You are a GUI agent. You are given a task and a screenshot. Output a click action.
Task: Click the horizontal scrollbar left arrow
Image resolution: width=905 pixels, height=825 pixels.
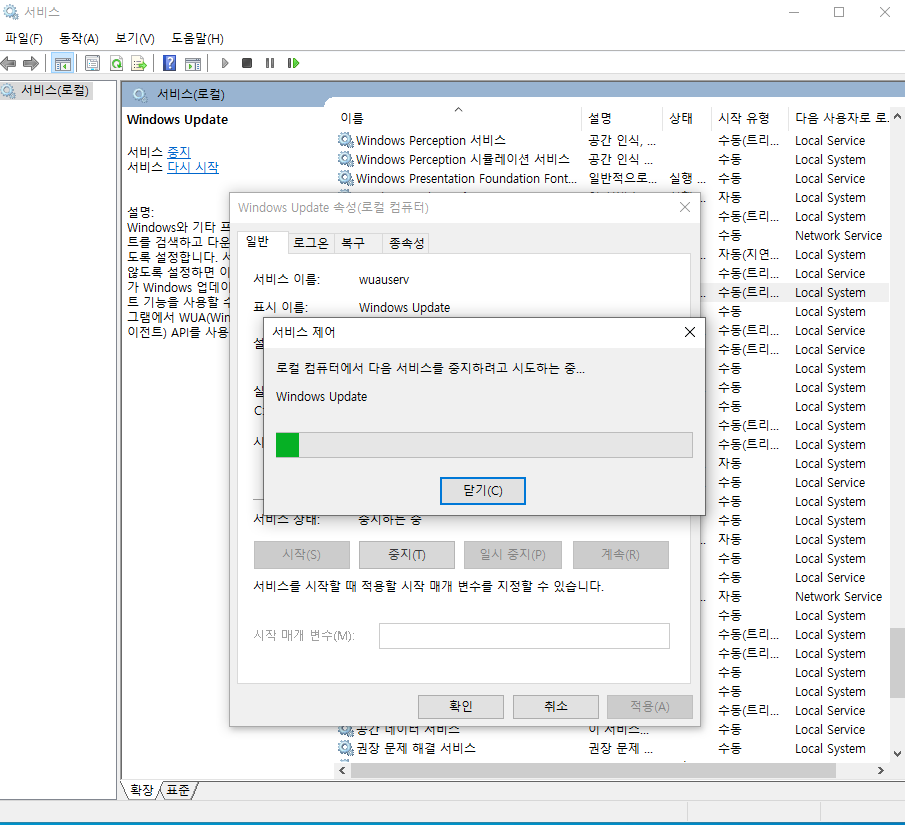342,771
